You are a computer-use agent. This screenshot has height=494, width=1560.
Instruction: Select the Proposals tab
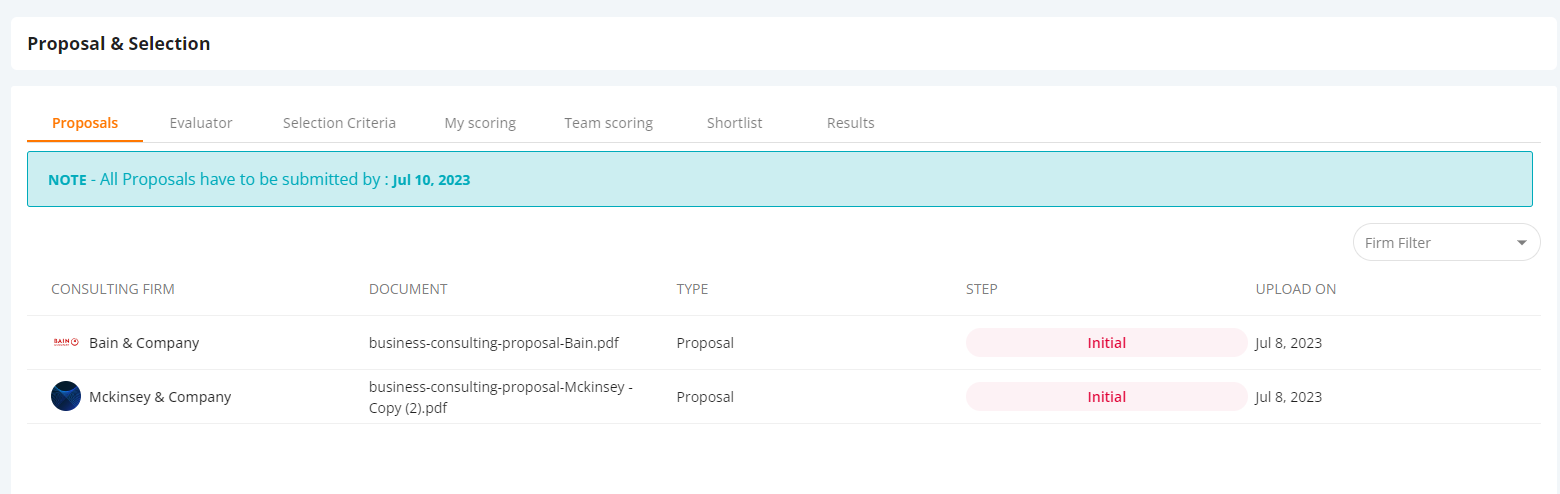85,123
